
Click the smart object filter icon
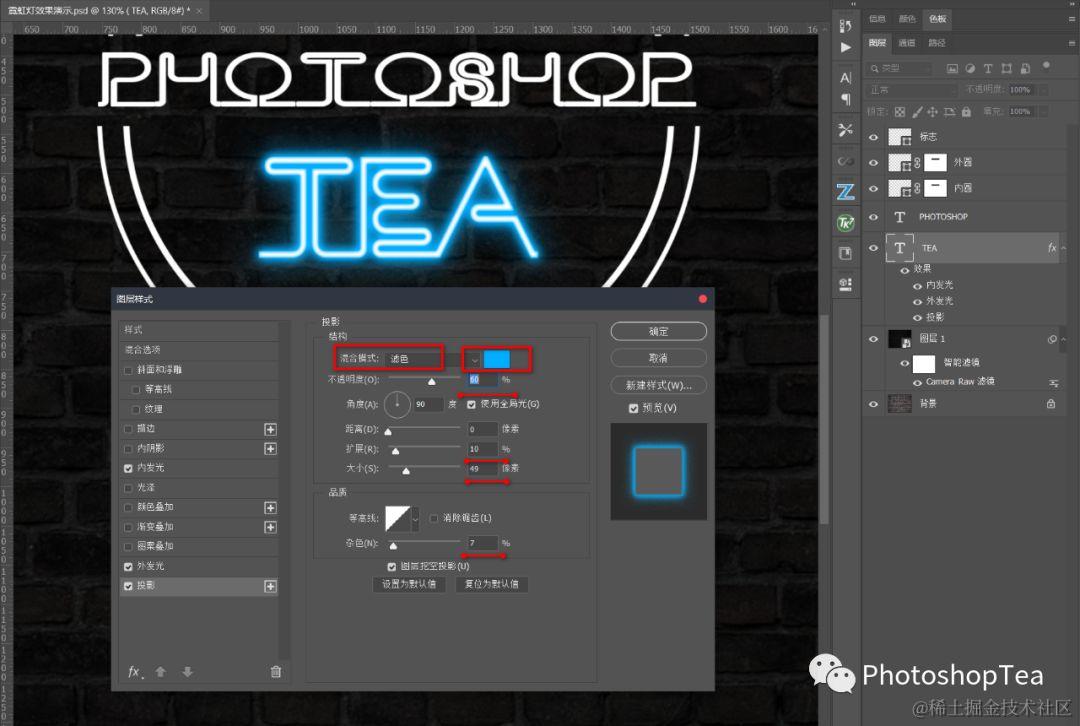click(x=1025, y=69)
